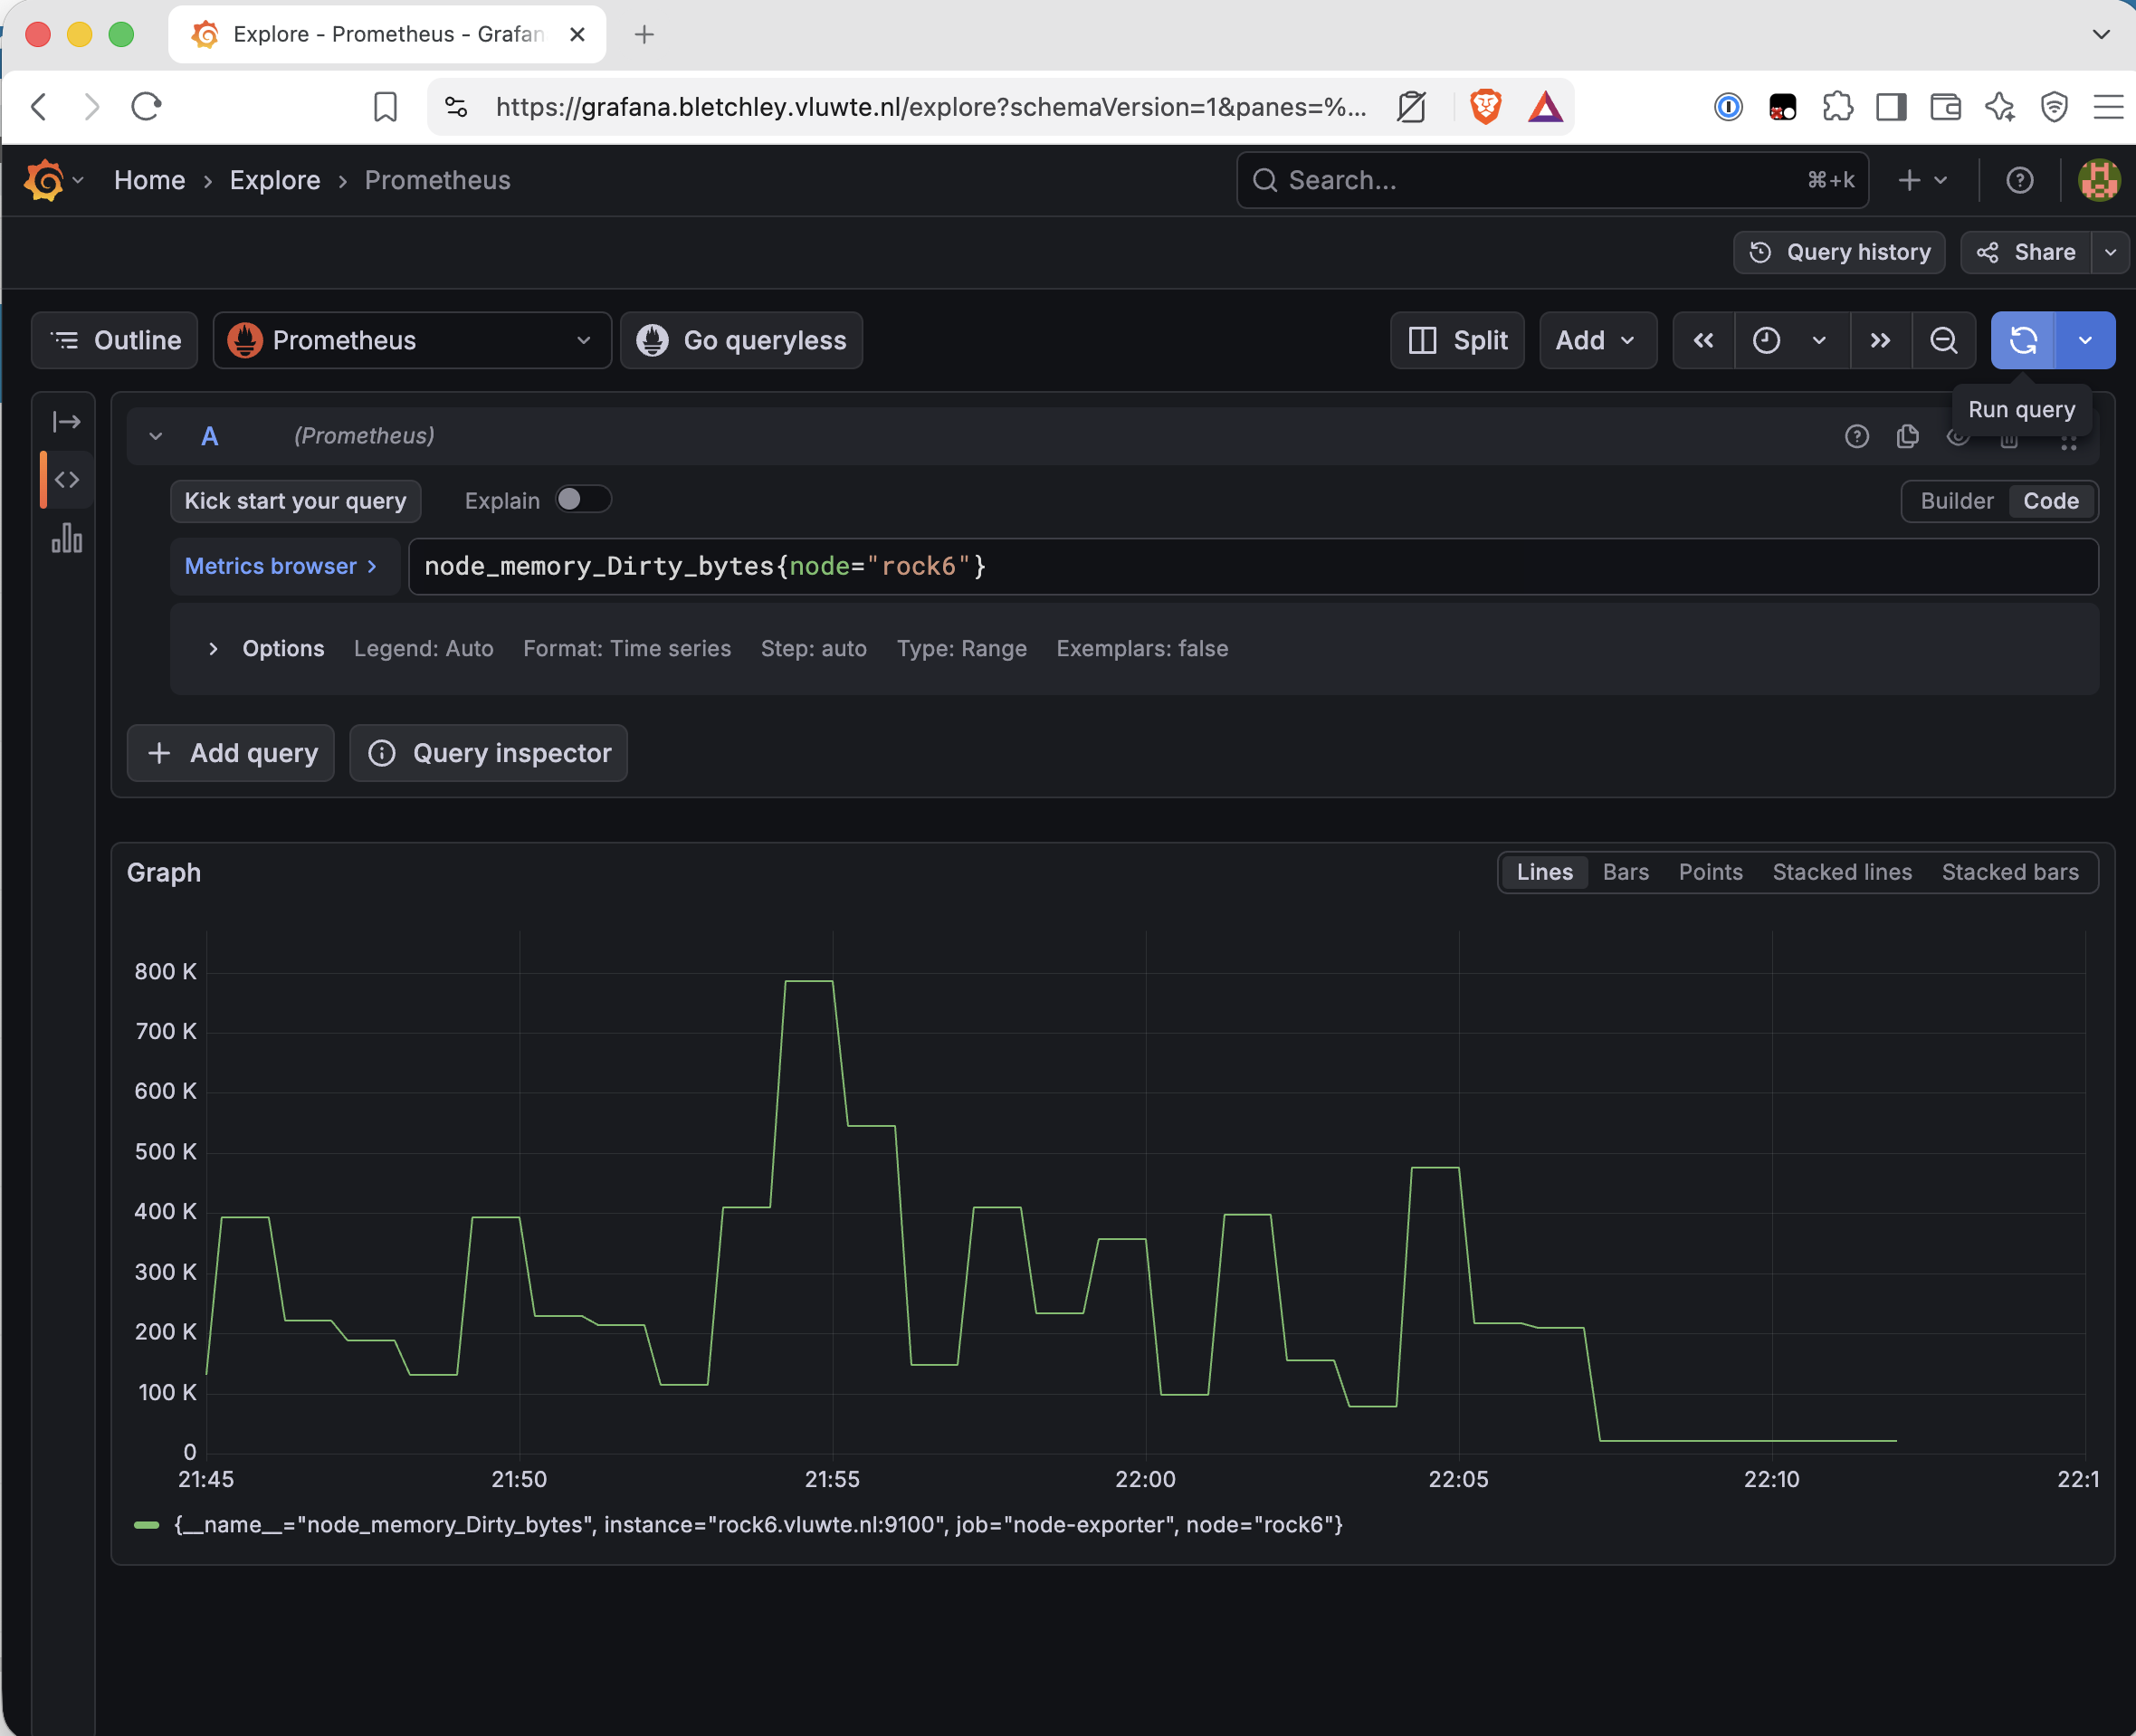Open the query help icon in row A
This screenshot has height=1736, width=2136.
coord(1857,436)
